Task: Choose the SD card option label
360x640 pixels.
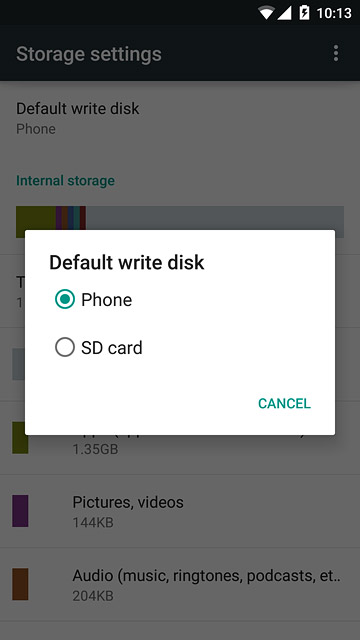Action: pos(112,348)
